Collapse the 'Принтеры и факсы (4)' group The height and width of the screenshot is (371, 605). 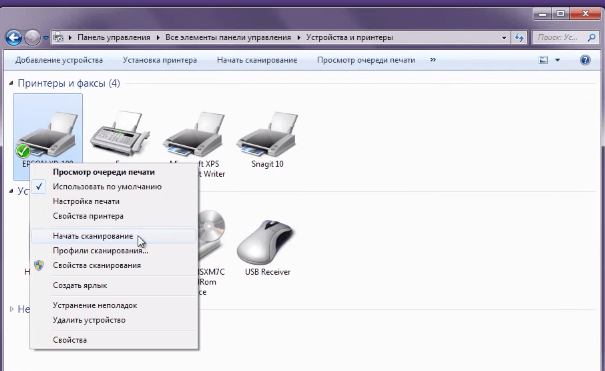pyautogui.click(x=11, y=83)
